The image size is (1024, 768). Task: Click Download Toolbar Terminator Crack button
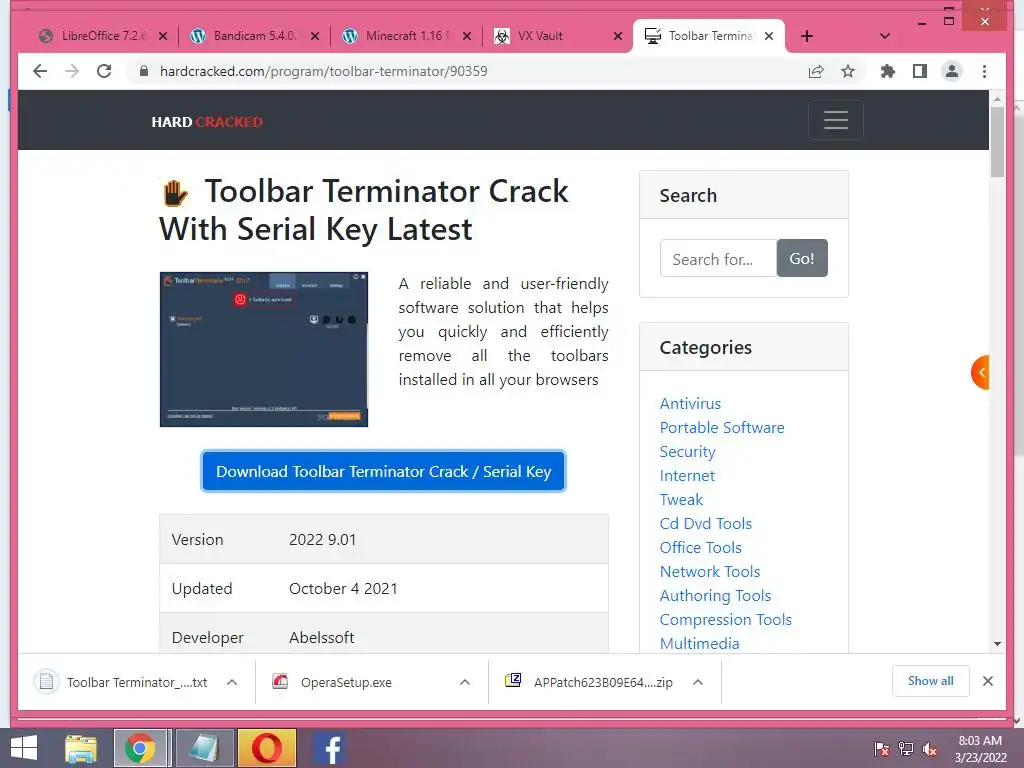[383, 471]
